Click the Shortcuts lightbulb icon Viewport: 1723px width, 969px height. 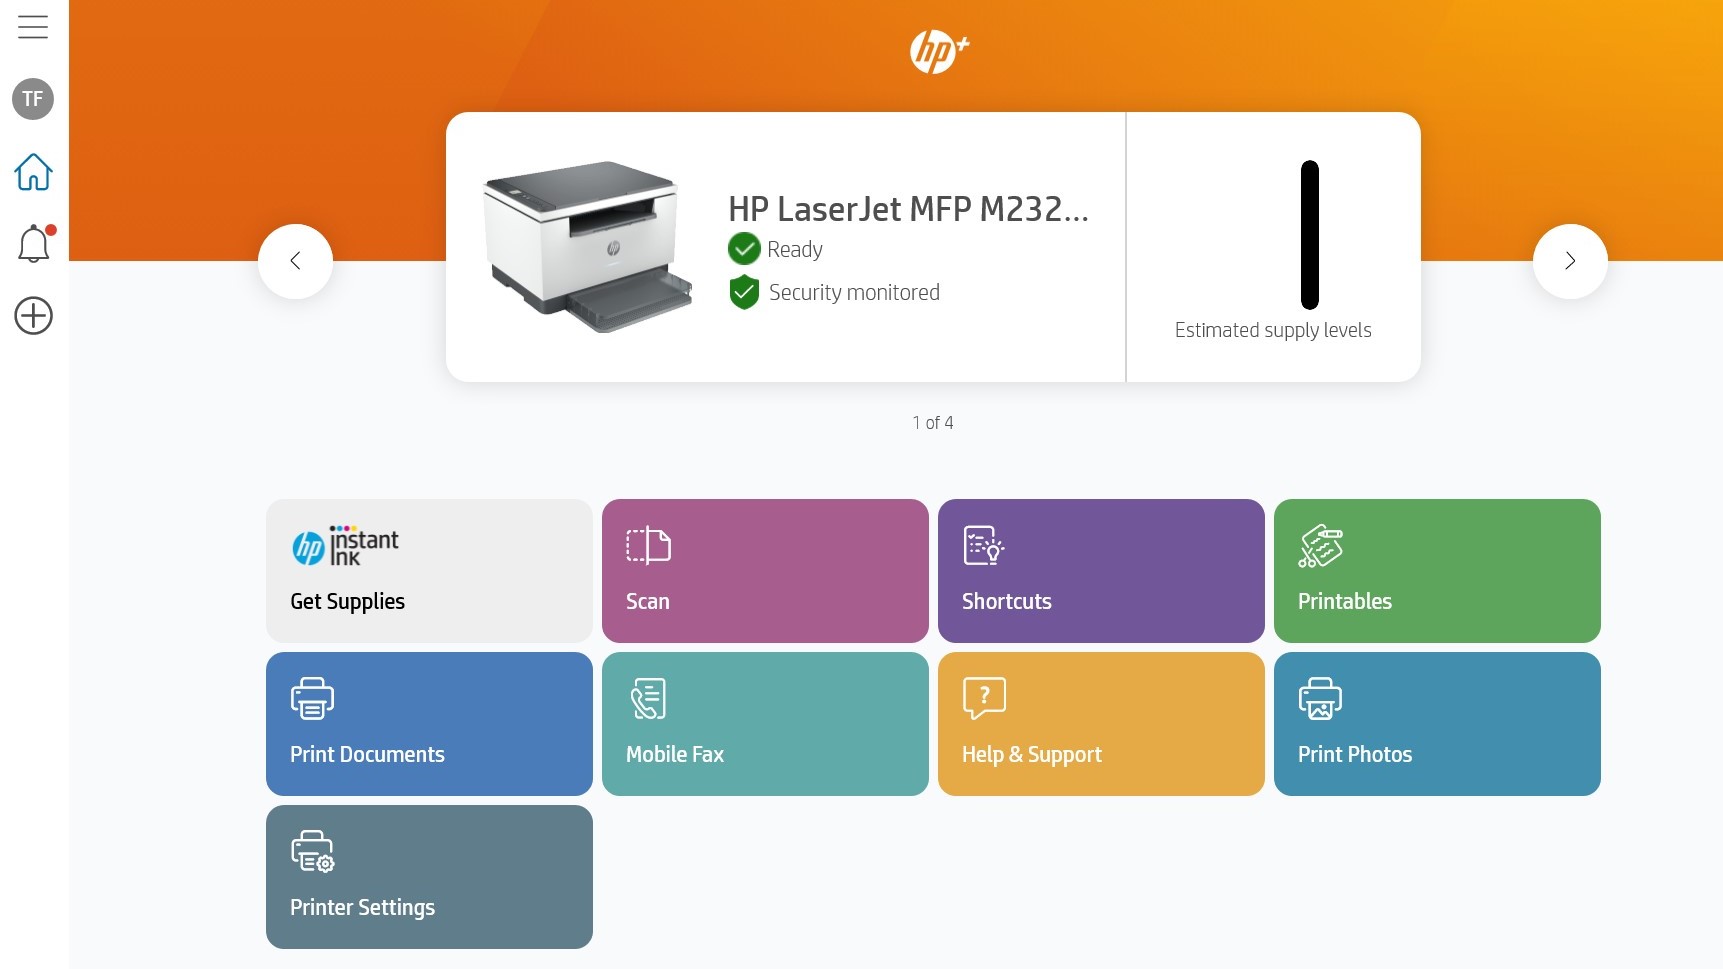point(984,545)
